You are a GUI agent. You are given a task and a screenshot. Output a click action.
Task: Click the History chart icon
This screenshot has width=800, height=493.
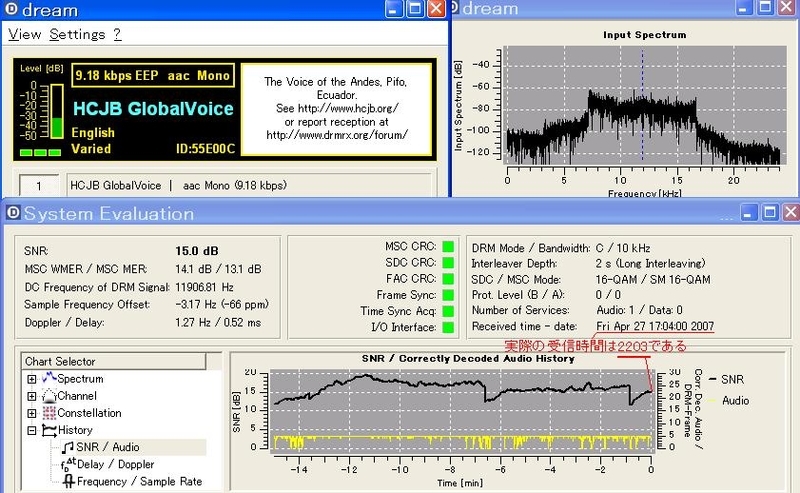coord(49,430)
